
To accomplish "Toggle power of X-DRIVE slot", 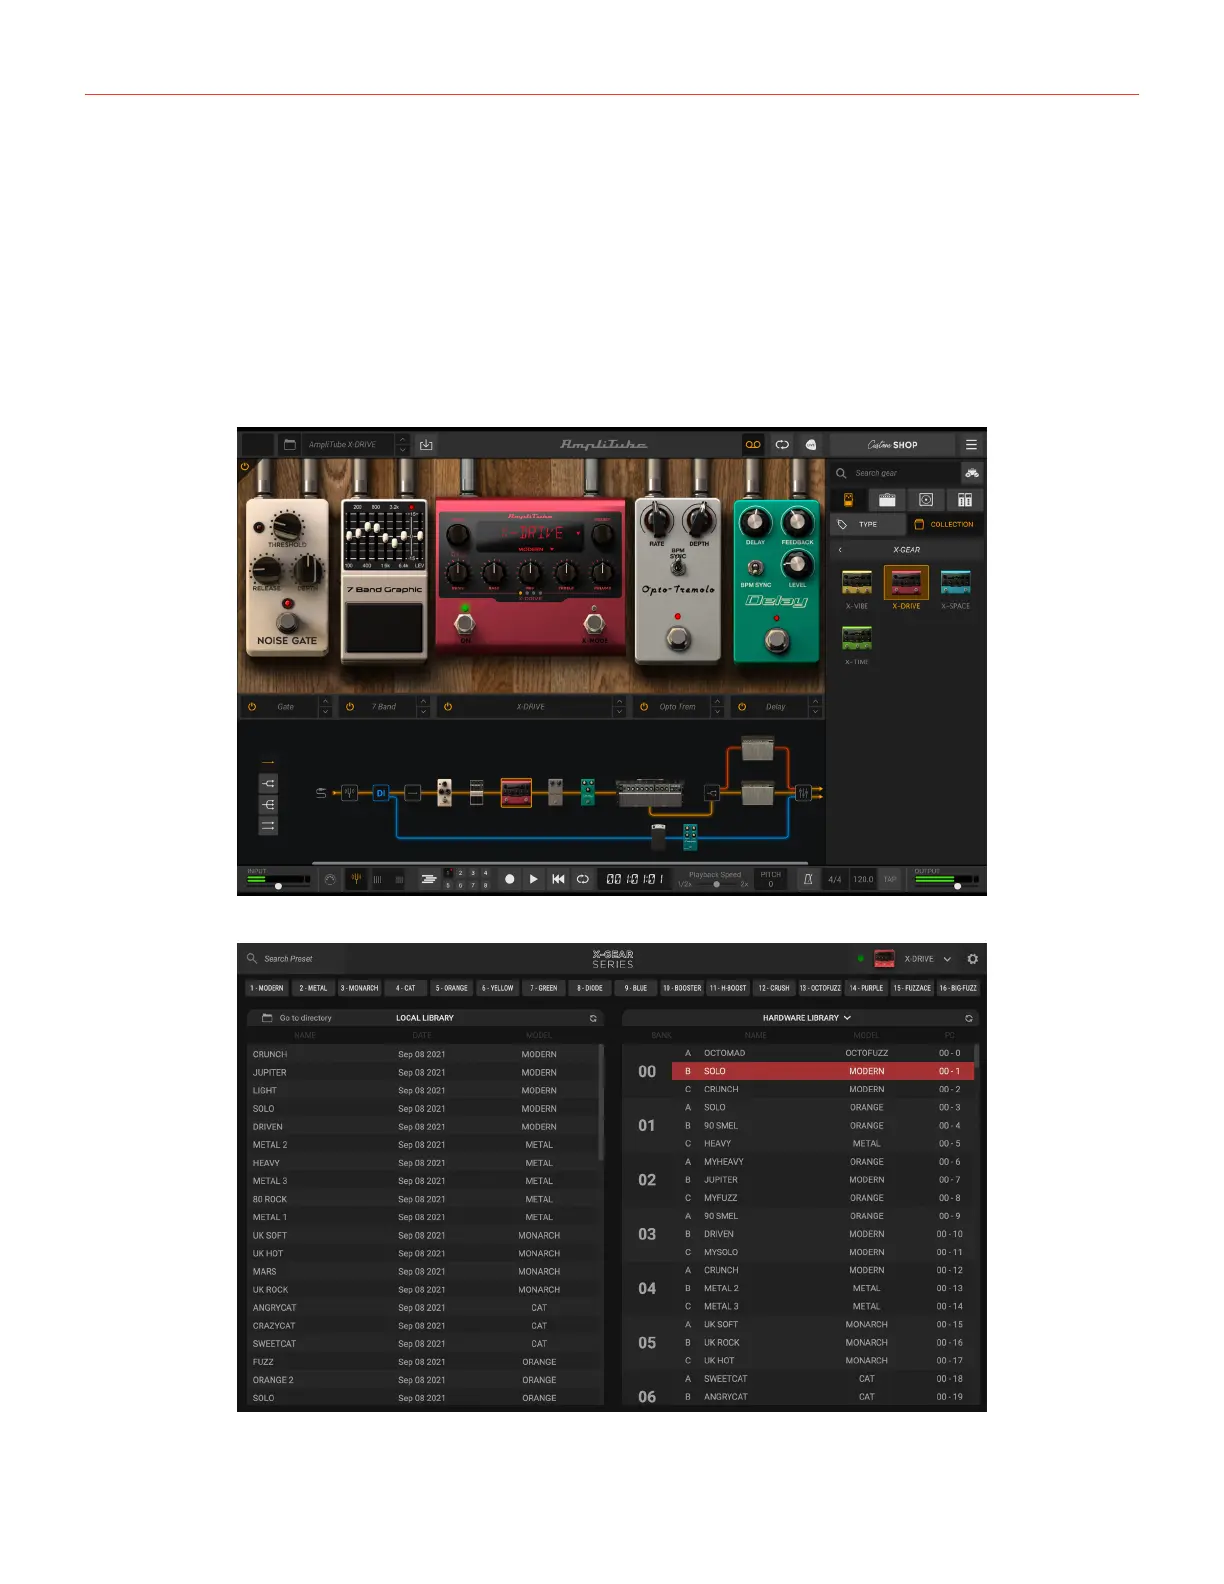I will [x=448, y=707].
